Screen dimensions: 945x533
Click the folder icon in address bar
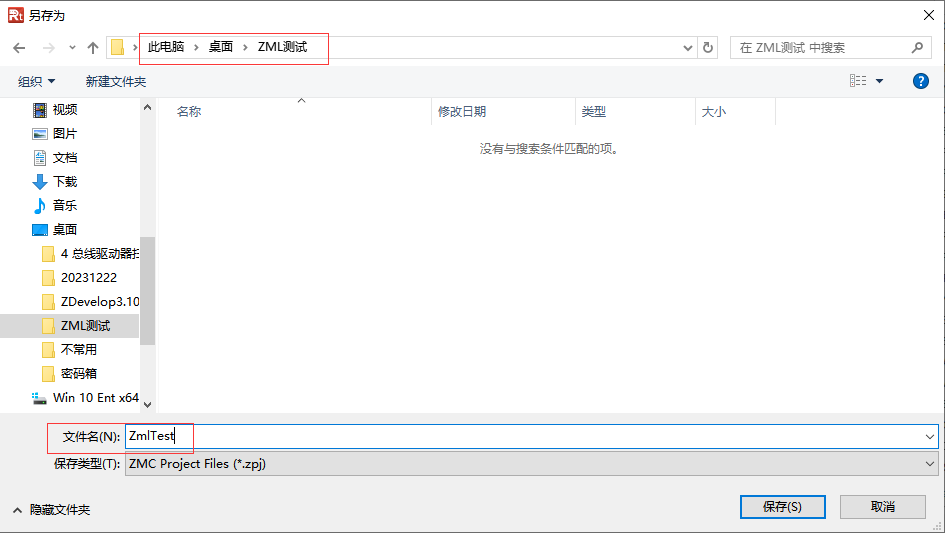tap(118, 47)
